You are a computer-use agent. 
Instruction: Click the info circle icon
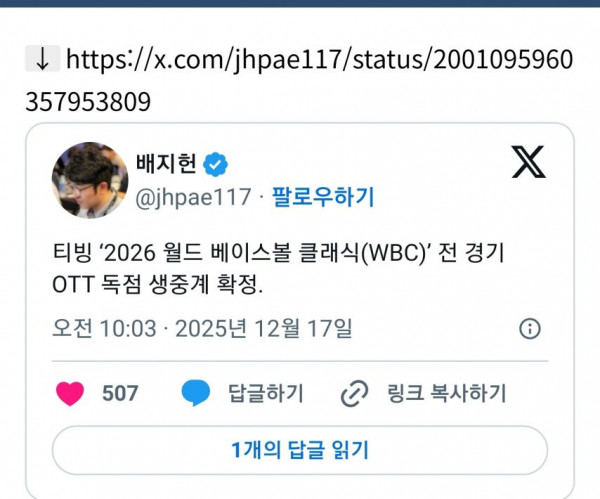(x=530, y=329)
